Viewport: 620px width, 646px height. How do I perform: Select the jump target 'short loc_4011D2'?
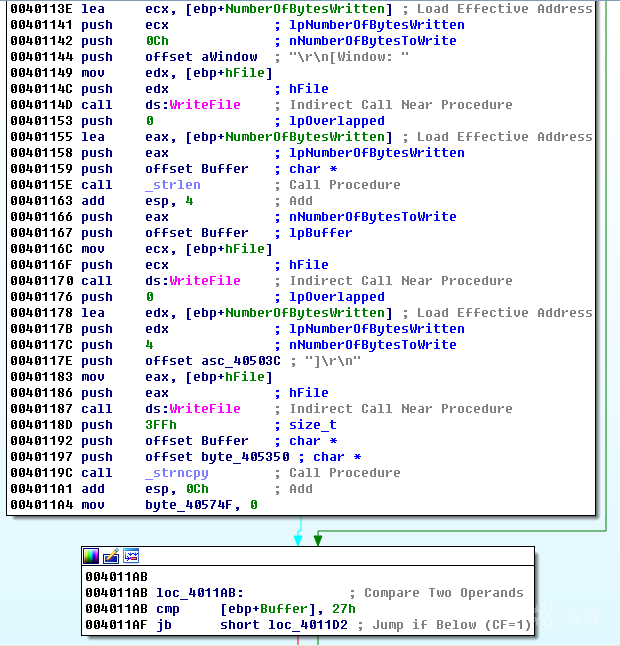pyautogui.click(x=284, y=625)
